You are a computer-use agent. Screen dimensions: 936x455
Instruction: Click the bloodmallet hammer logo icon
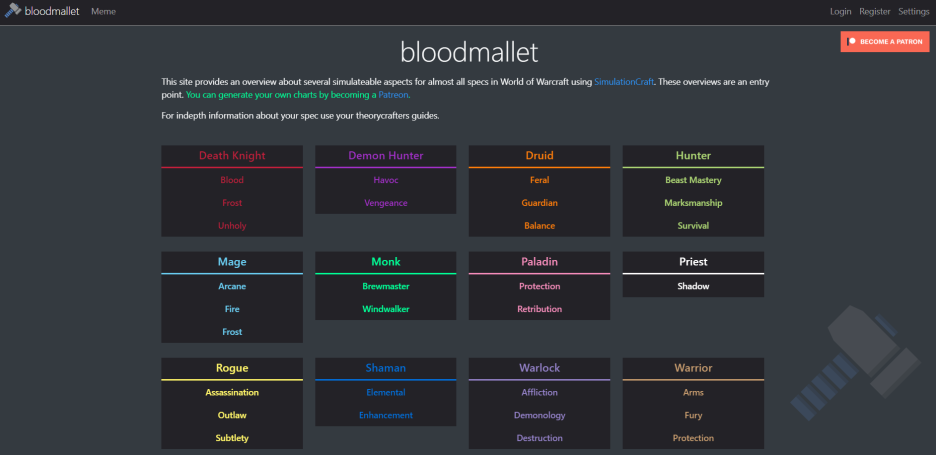(x=13, y=11)
